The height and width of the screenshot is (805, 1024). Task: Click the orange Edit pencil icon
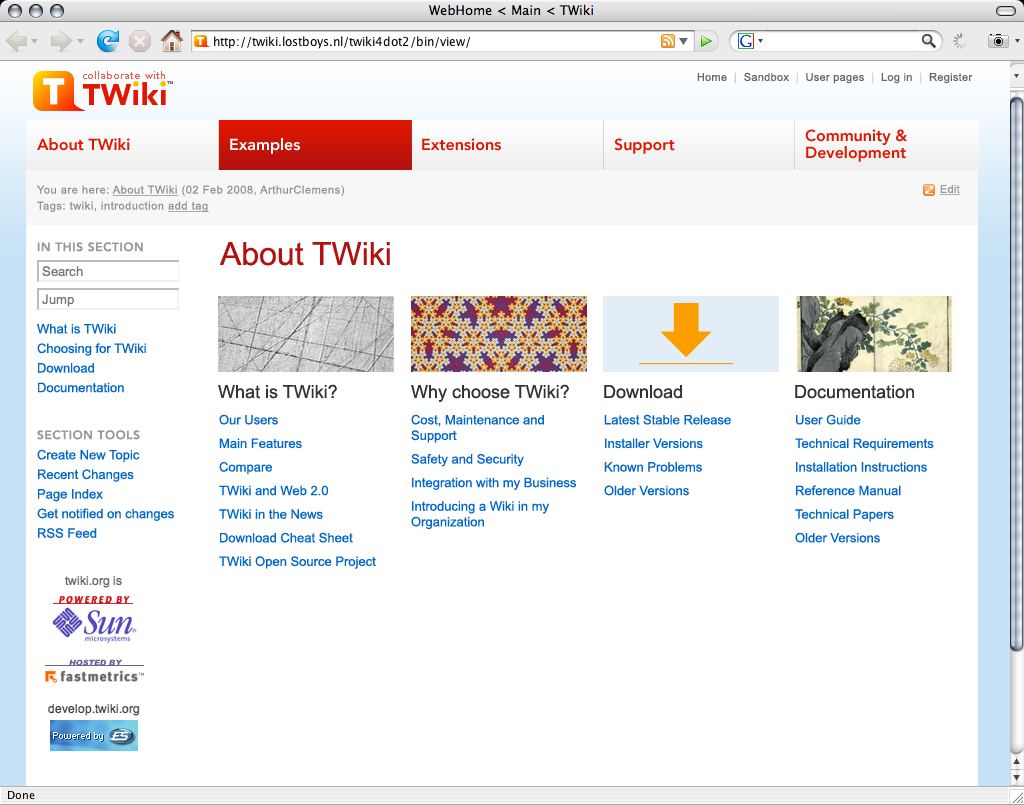[x=929, y=190]
